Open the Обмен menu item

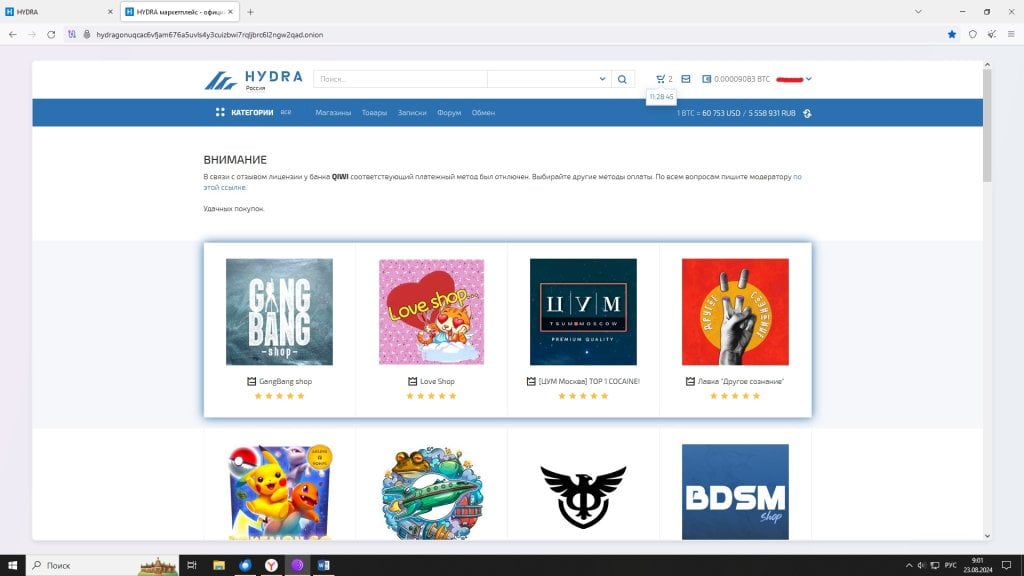(483, 113)
